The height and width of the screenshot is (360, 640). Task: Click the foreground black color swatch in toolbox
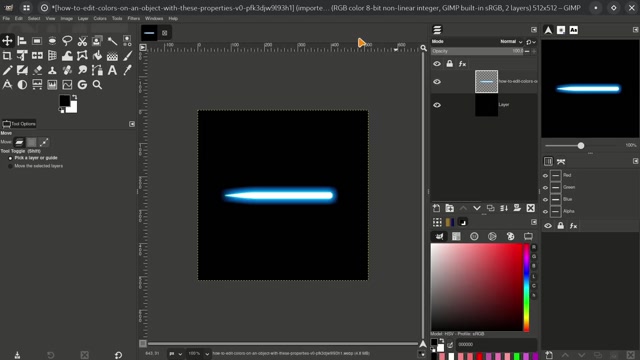tap(64, 100)
